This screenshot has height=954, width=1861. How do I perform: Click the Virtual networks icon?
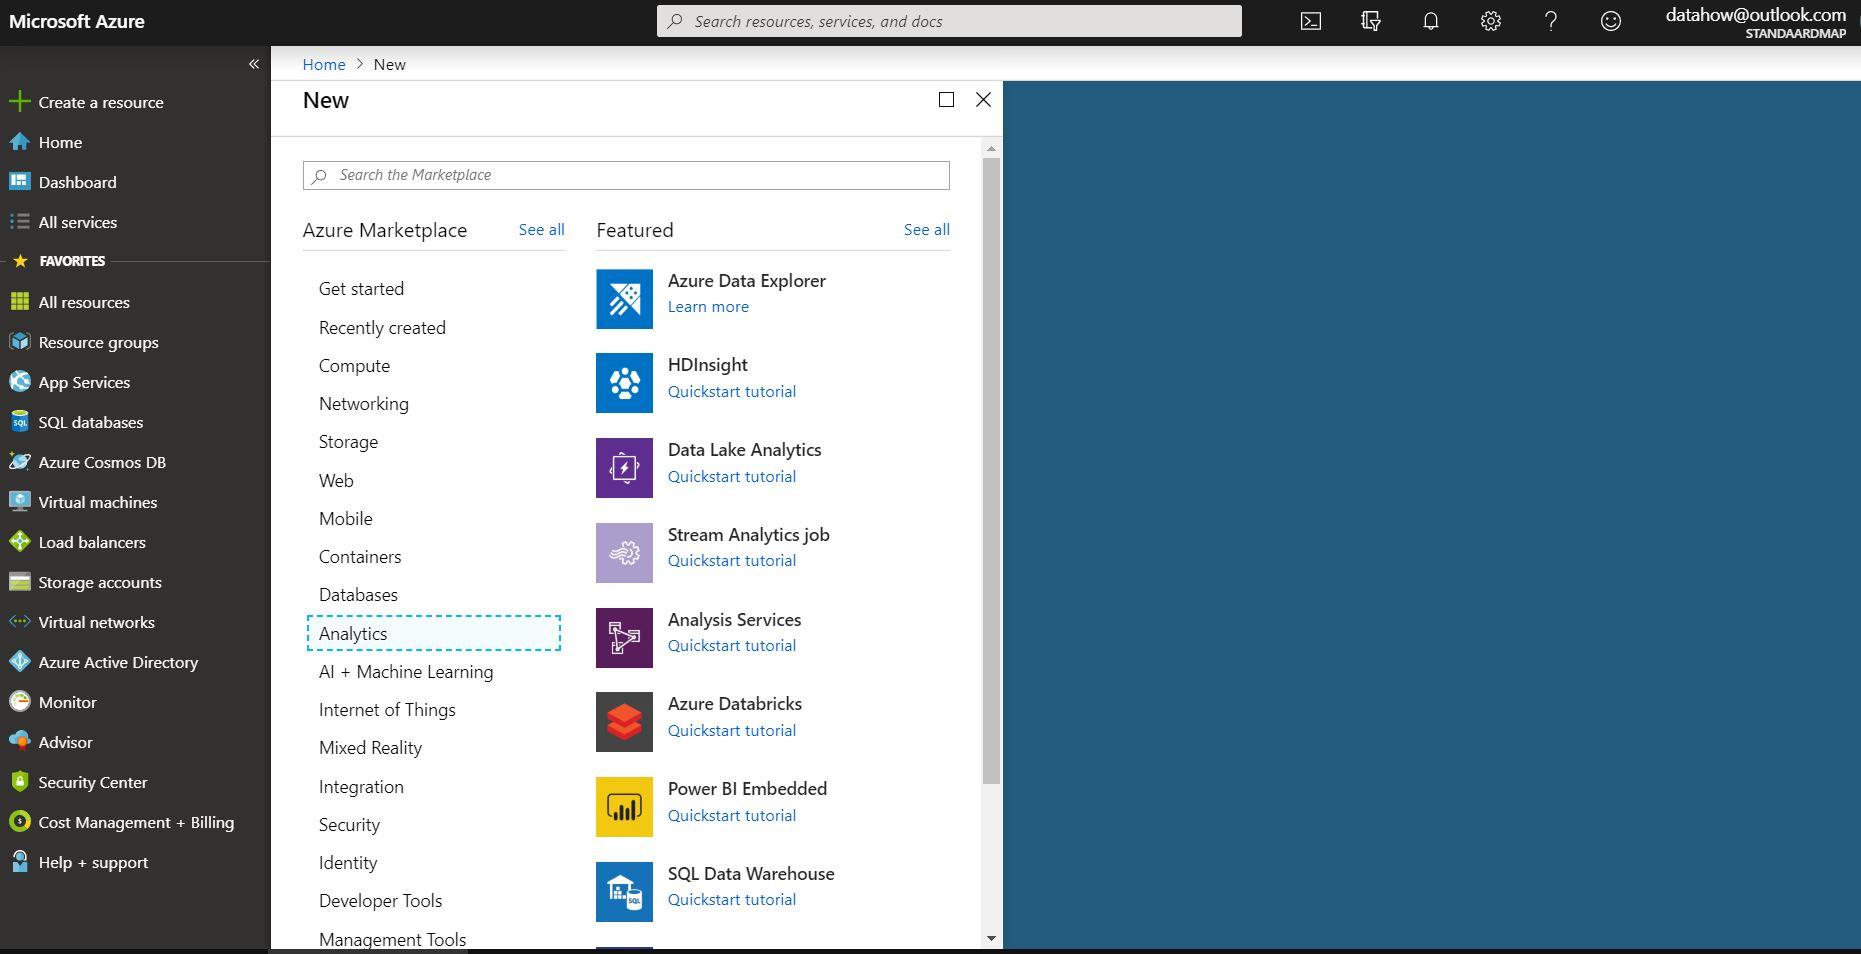(x=19, y=622)
